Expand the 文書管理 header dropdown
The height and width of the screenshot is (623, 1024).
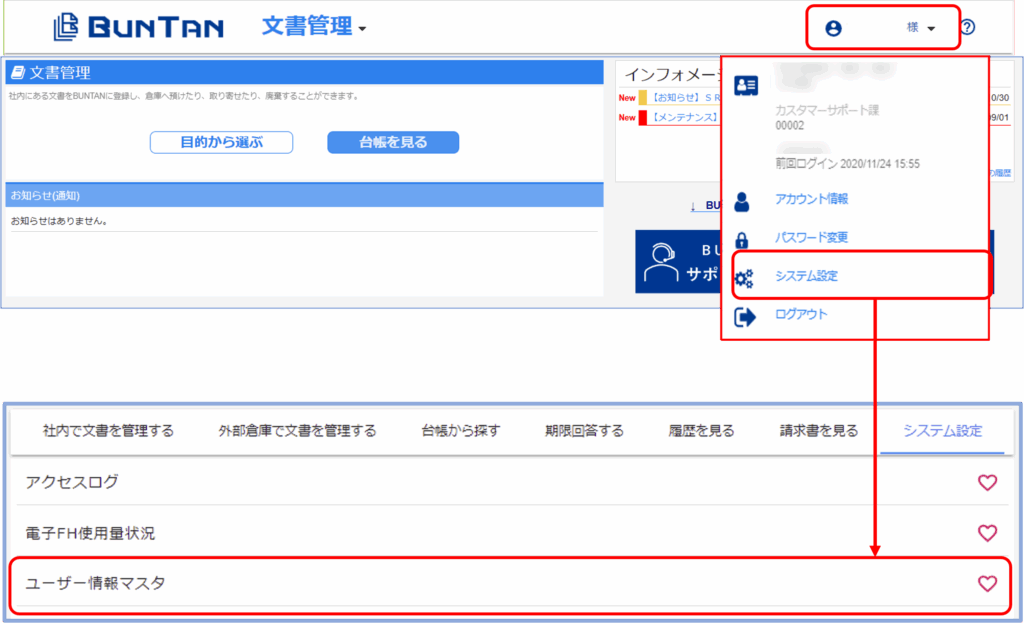pyautogui.click(x=314, y=27)
